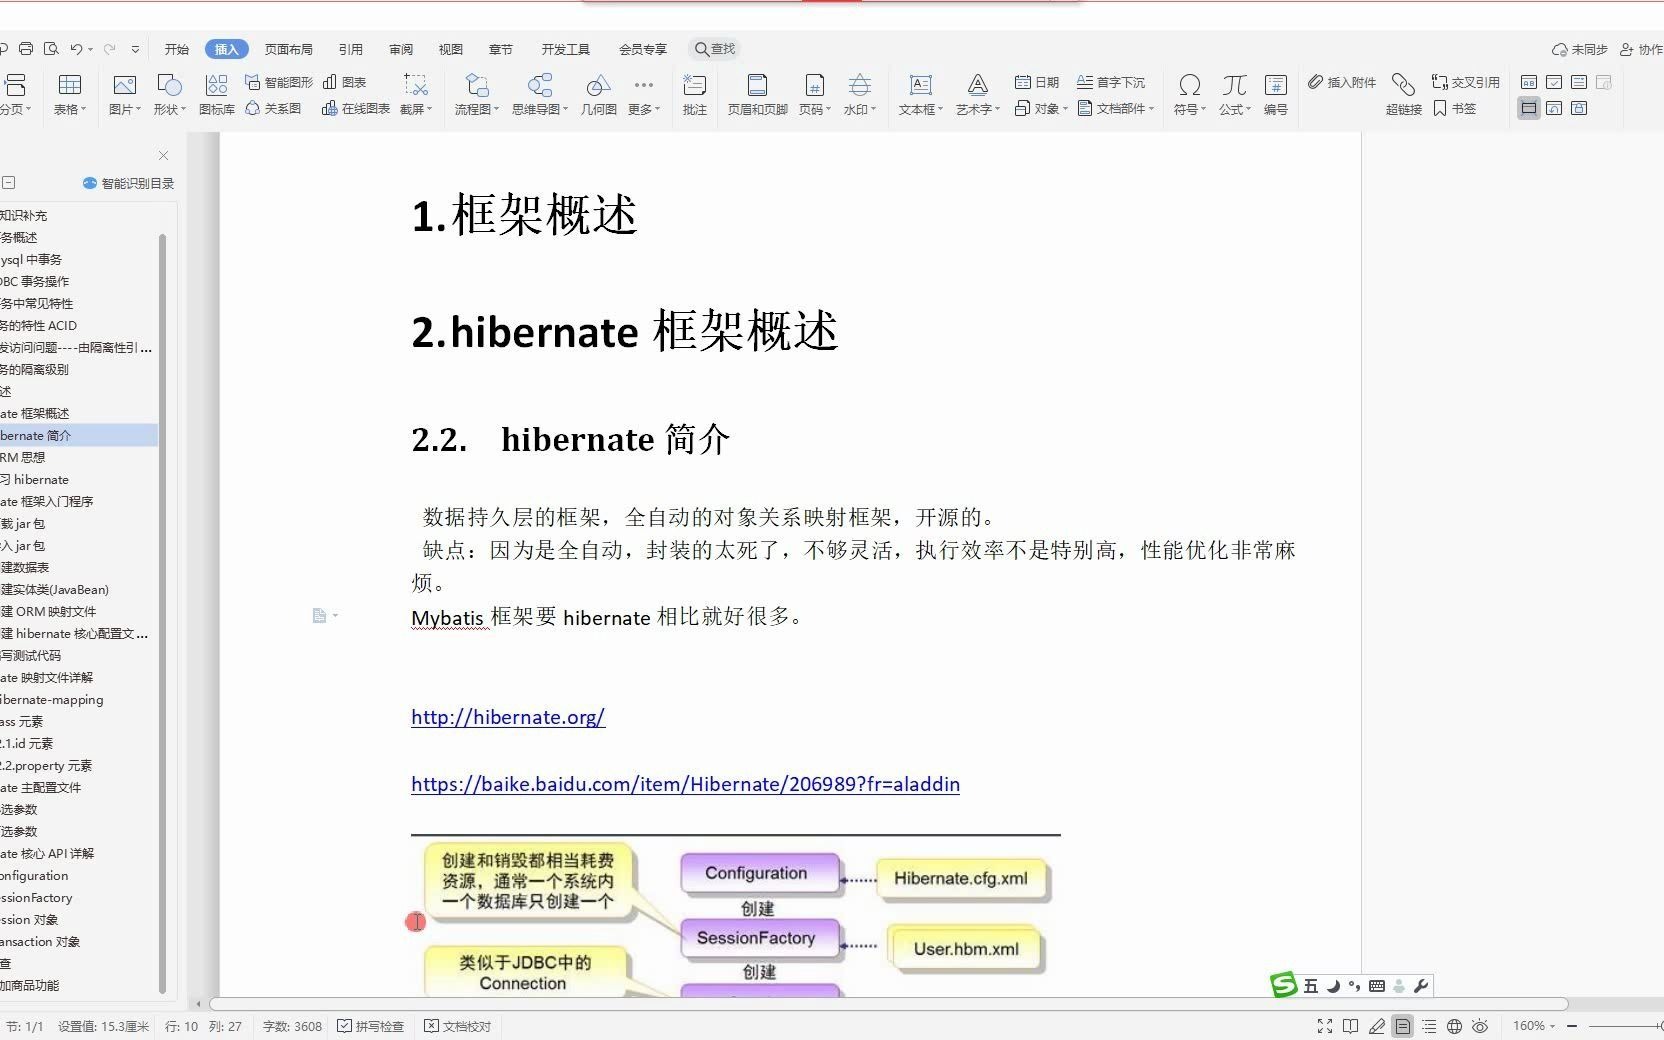
Task: Open the 图片 picture insert tool
Action: (x=125, y=95)
